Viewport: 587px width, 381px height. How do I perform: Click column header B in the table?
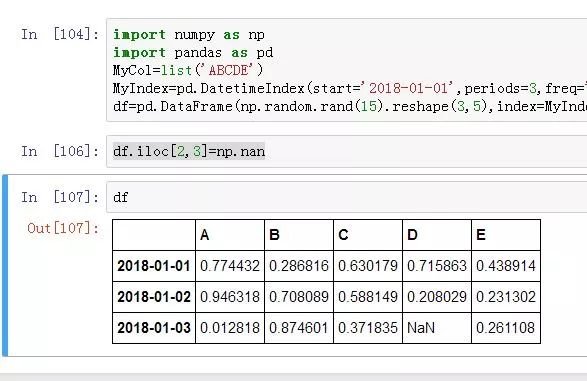click(x=299, y=235)
